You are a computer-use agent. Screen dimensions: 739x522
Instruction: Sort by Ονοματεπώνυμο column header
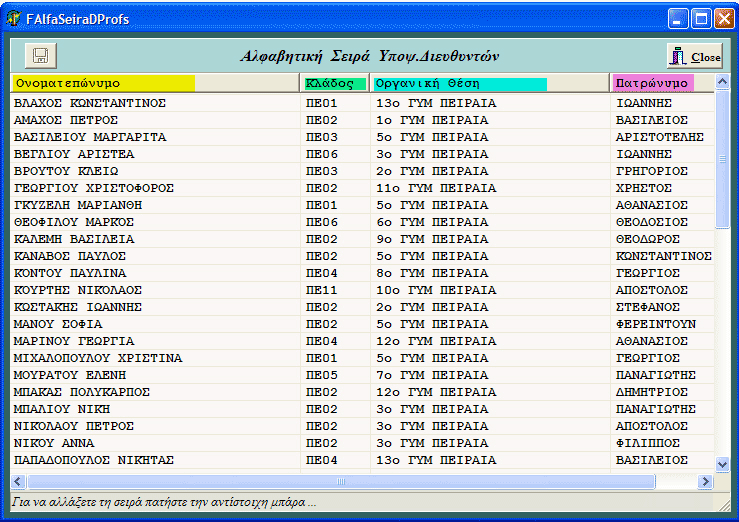pyautogui.click(x=103, y=84)
